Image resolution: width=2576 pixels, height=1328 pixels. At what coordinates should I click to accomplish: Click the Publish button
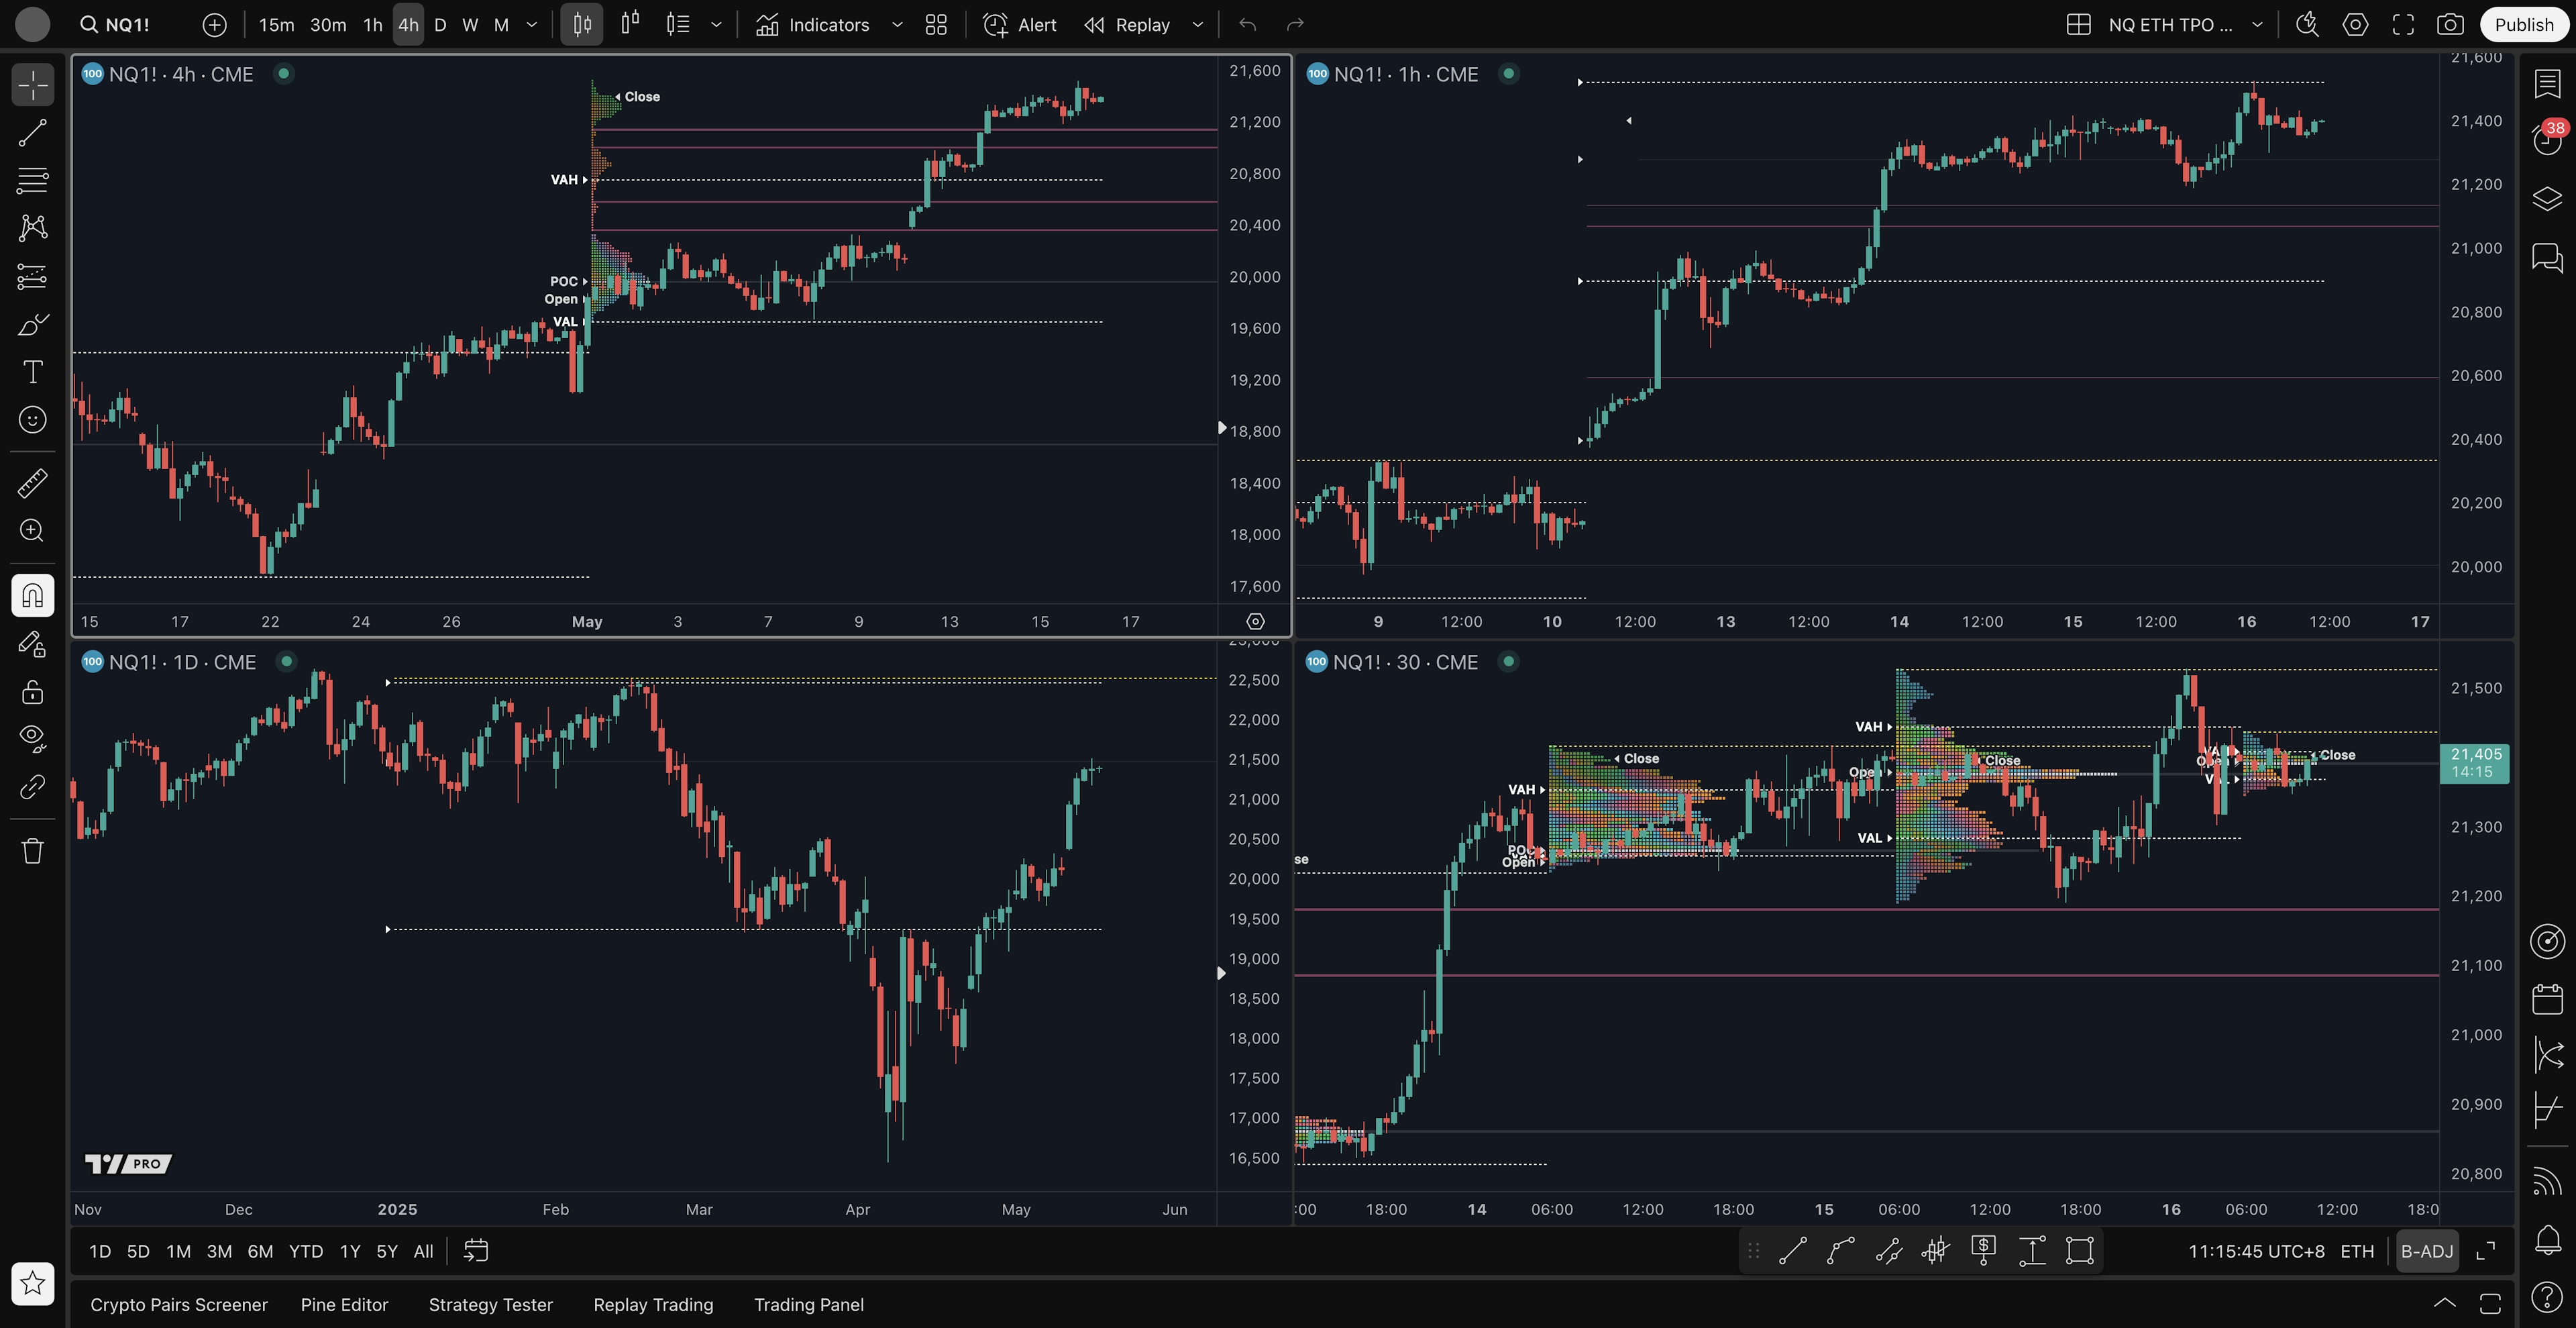(x=2523, y=25)
